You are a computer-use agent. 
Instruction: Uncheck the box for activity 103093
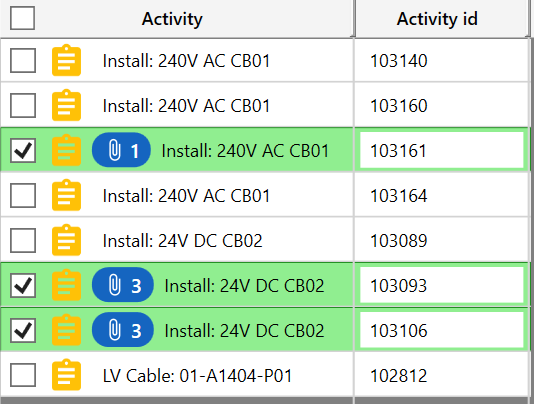point(23,285)
